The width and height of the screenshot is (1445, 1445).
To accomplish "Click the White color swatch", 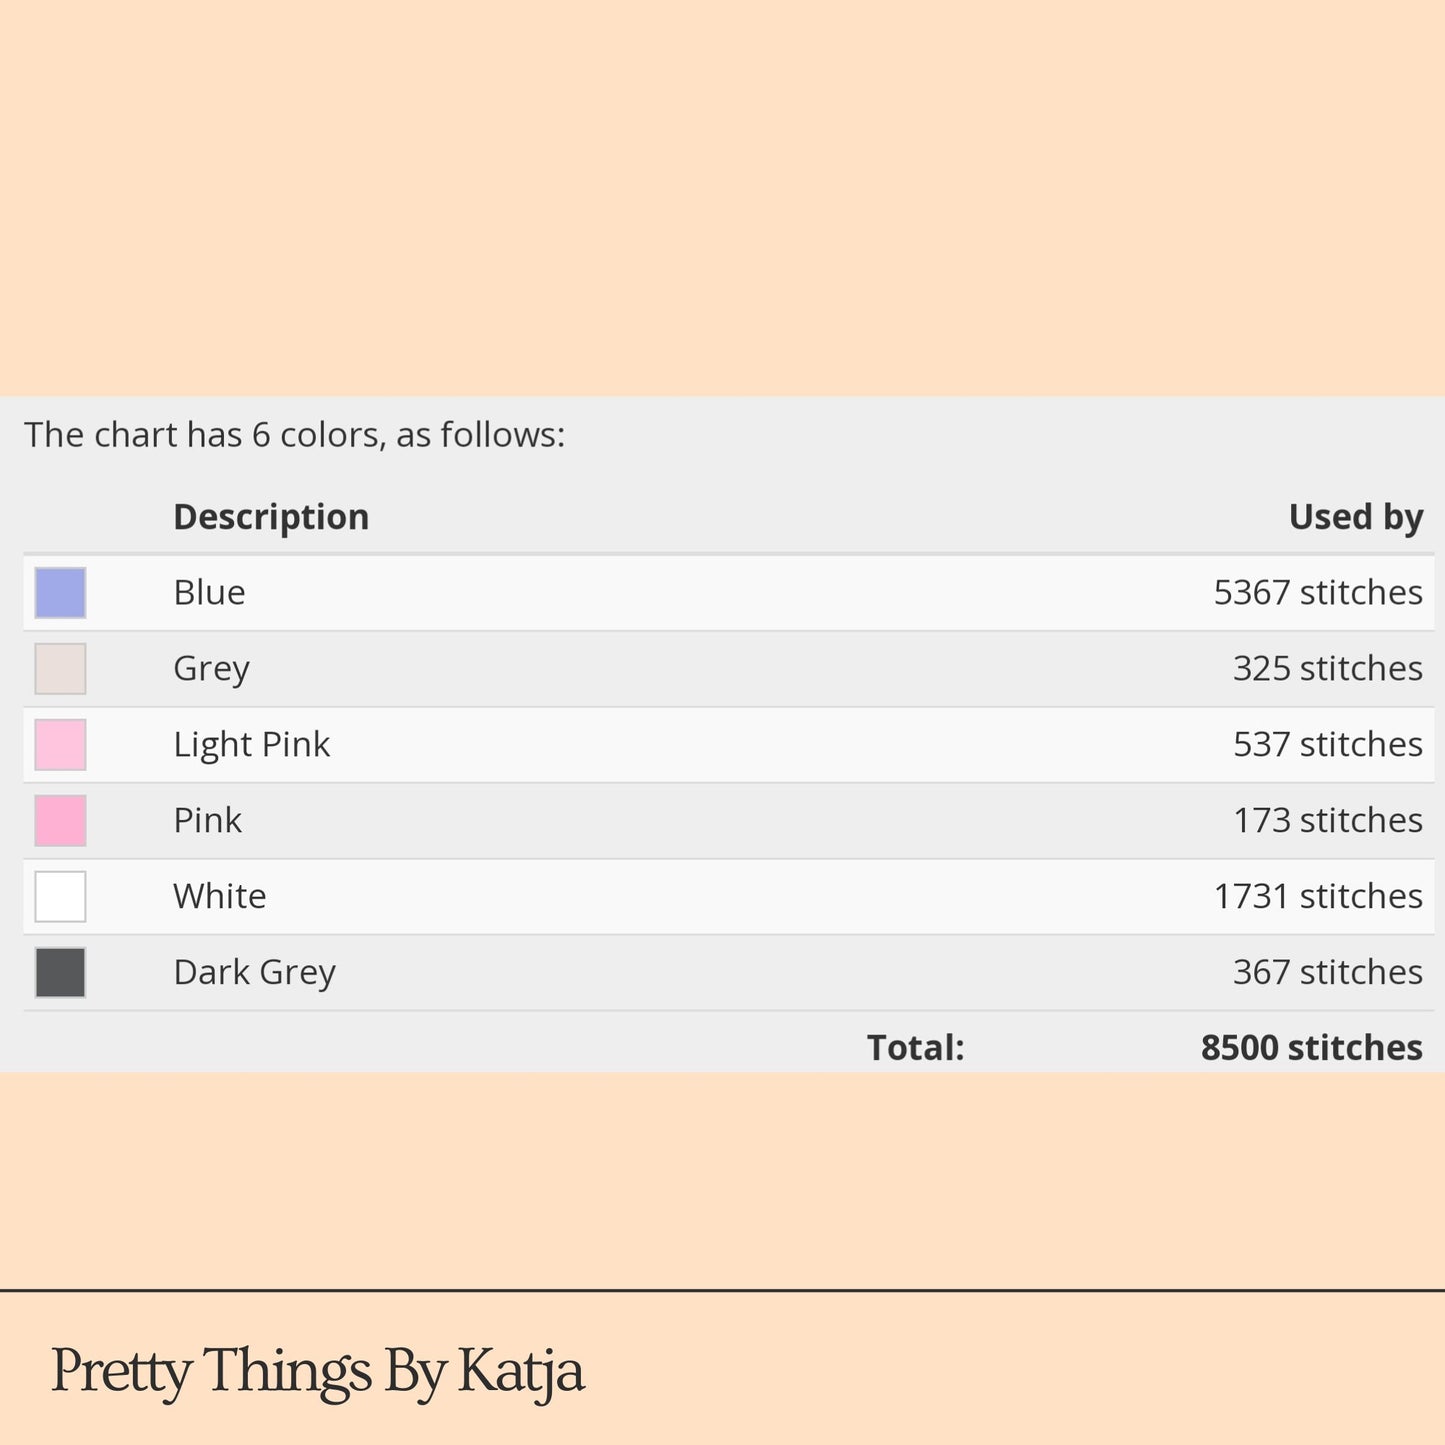I will point(60,897).
